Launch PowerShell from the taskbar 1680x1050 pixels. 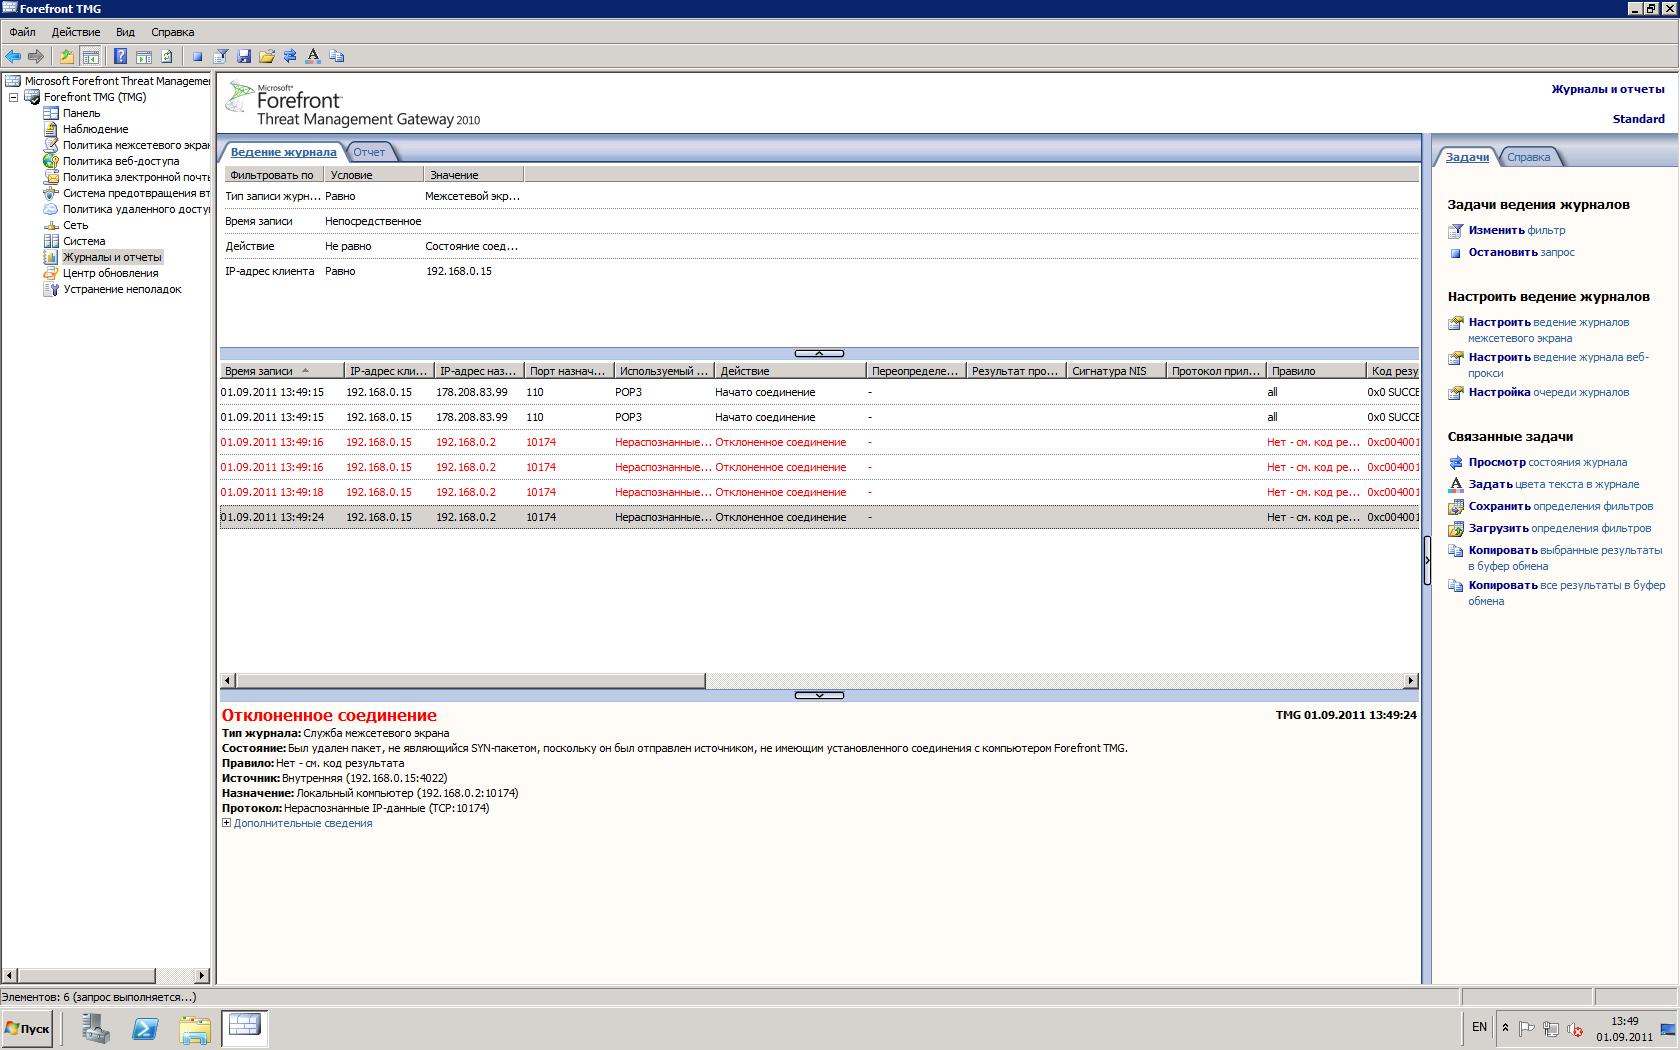point(145,1028)
